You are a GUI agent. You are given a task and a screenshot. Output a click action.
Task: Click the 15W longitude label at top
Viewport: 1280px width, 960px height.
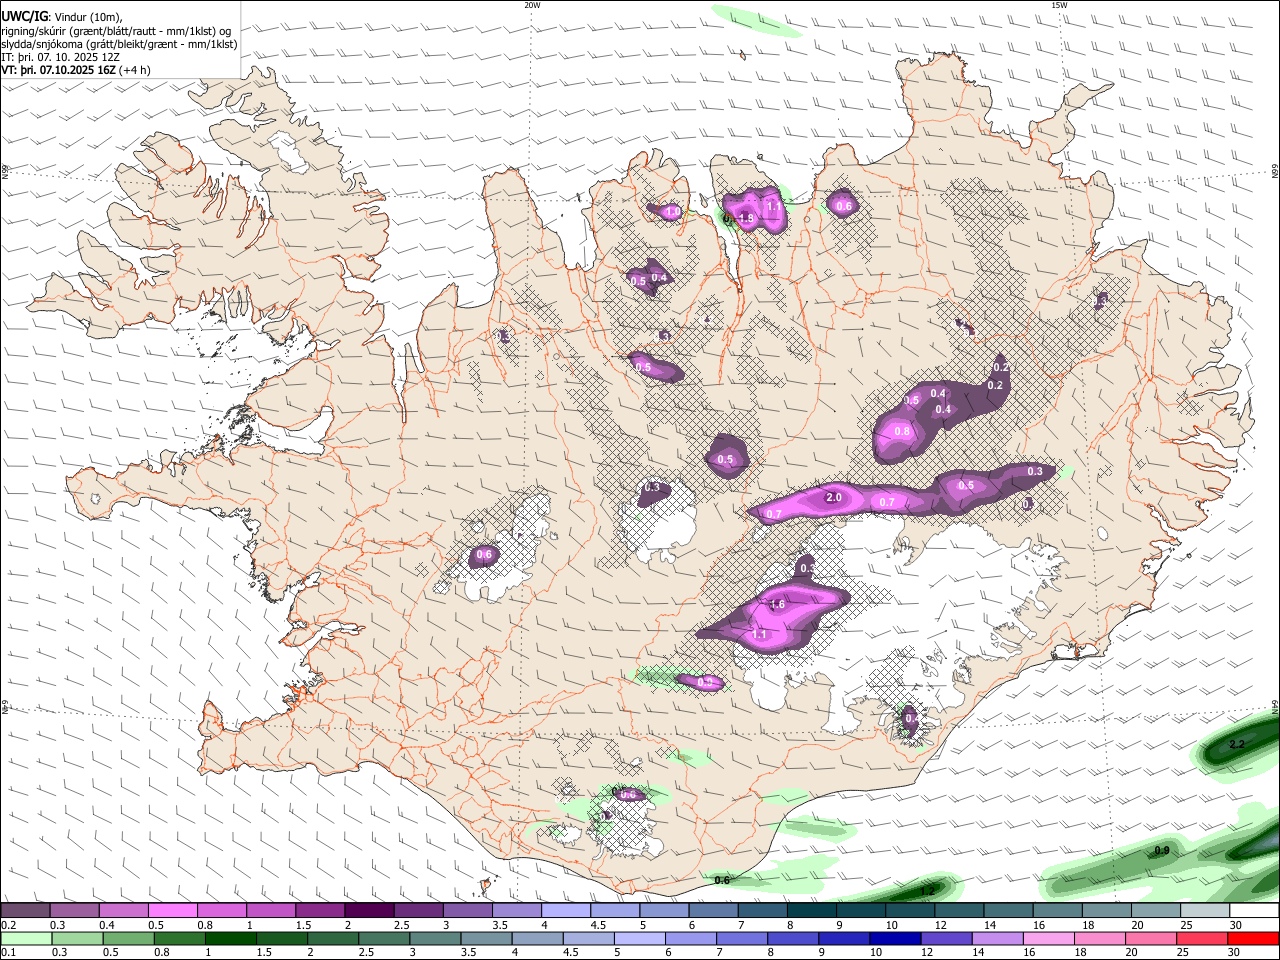coord(1060,5)
